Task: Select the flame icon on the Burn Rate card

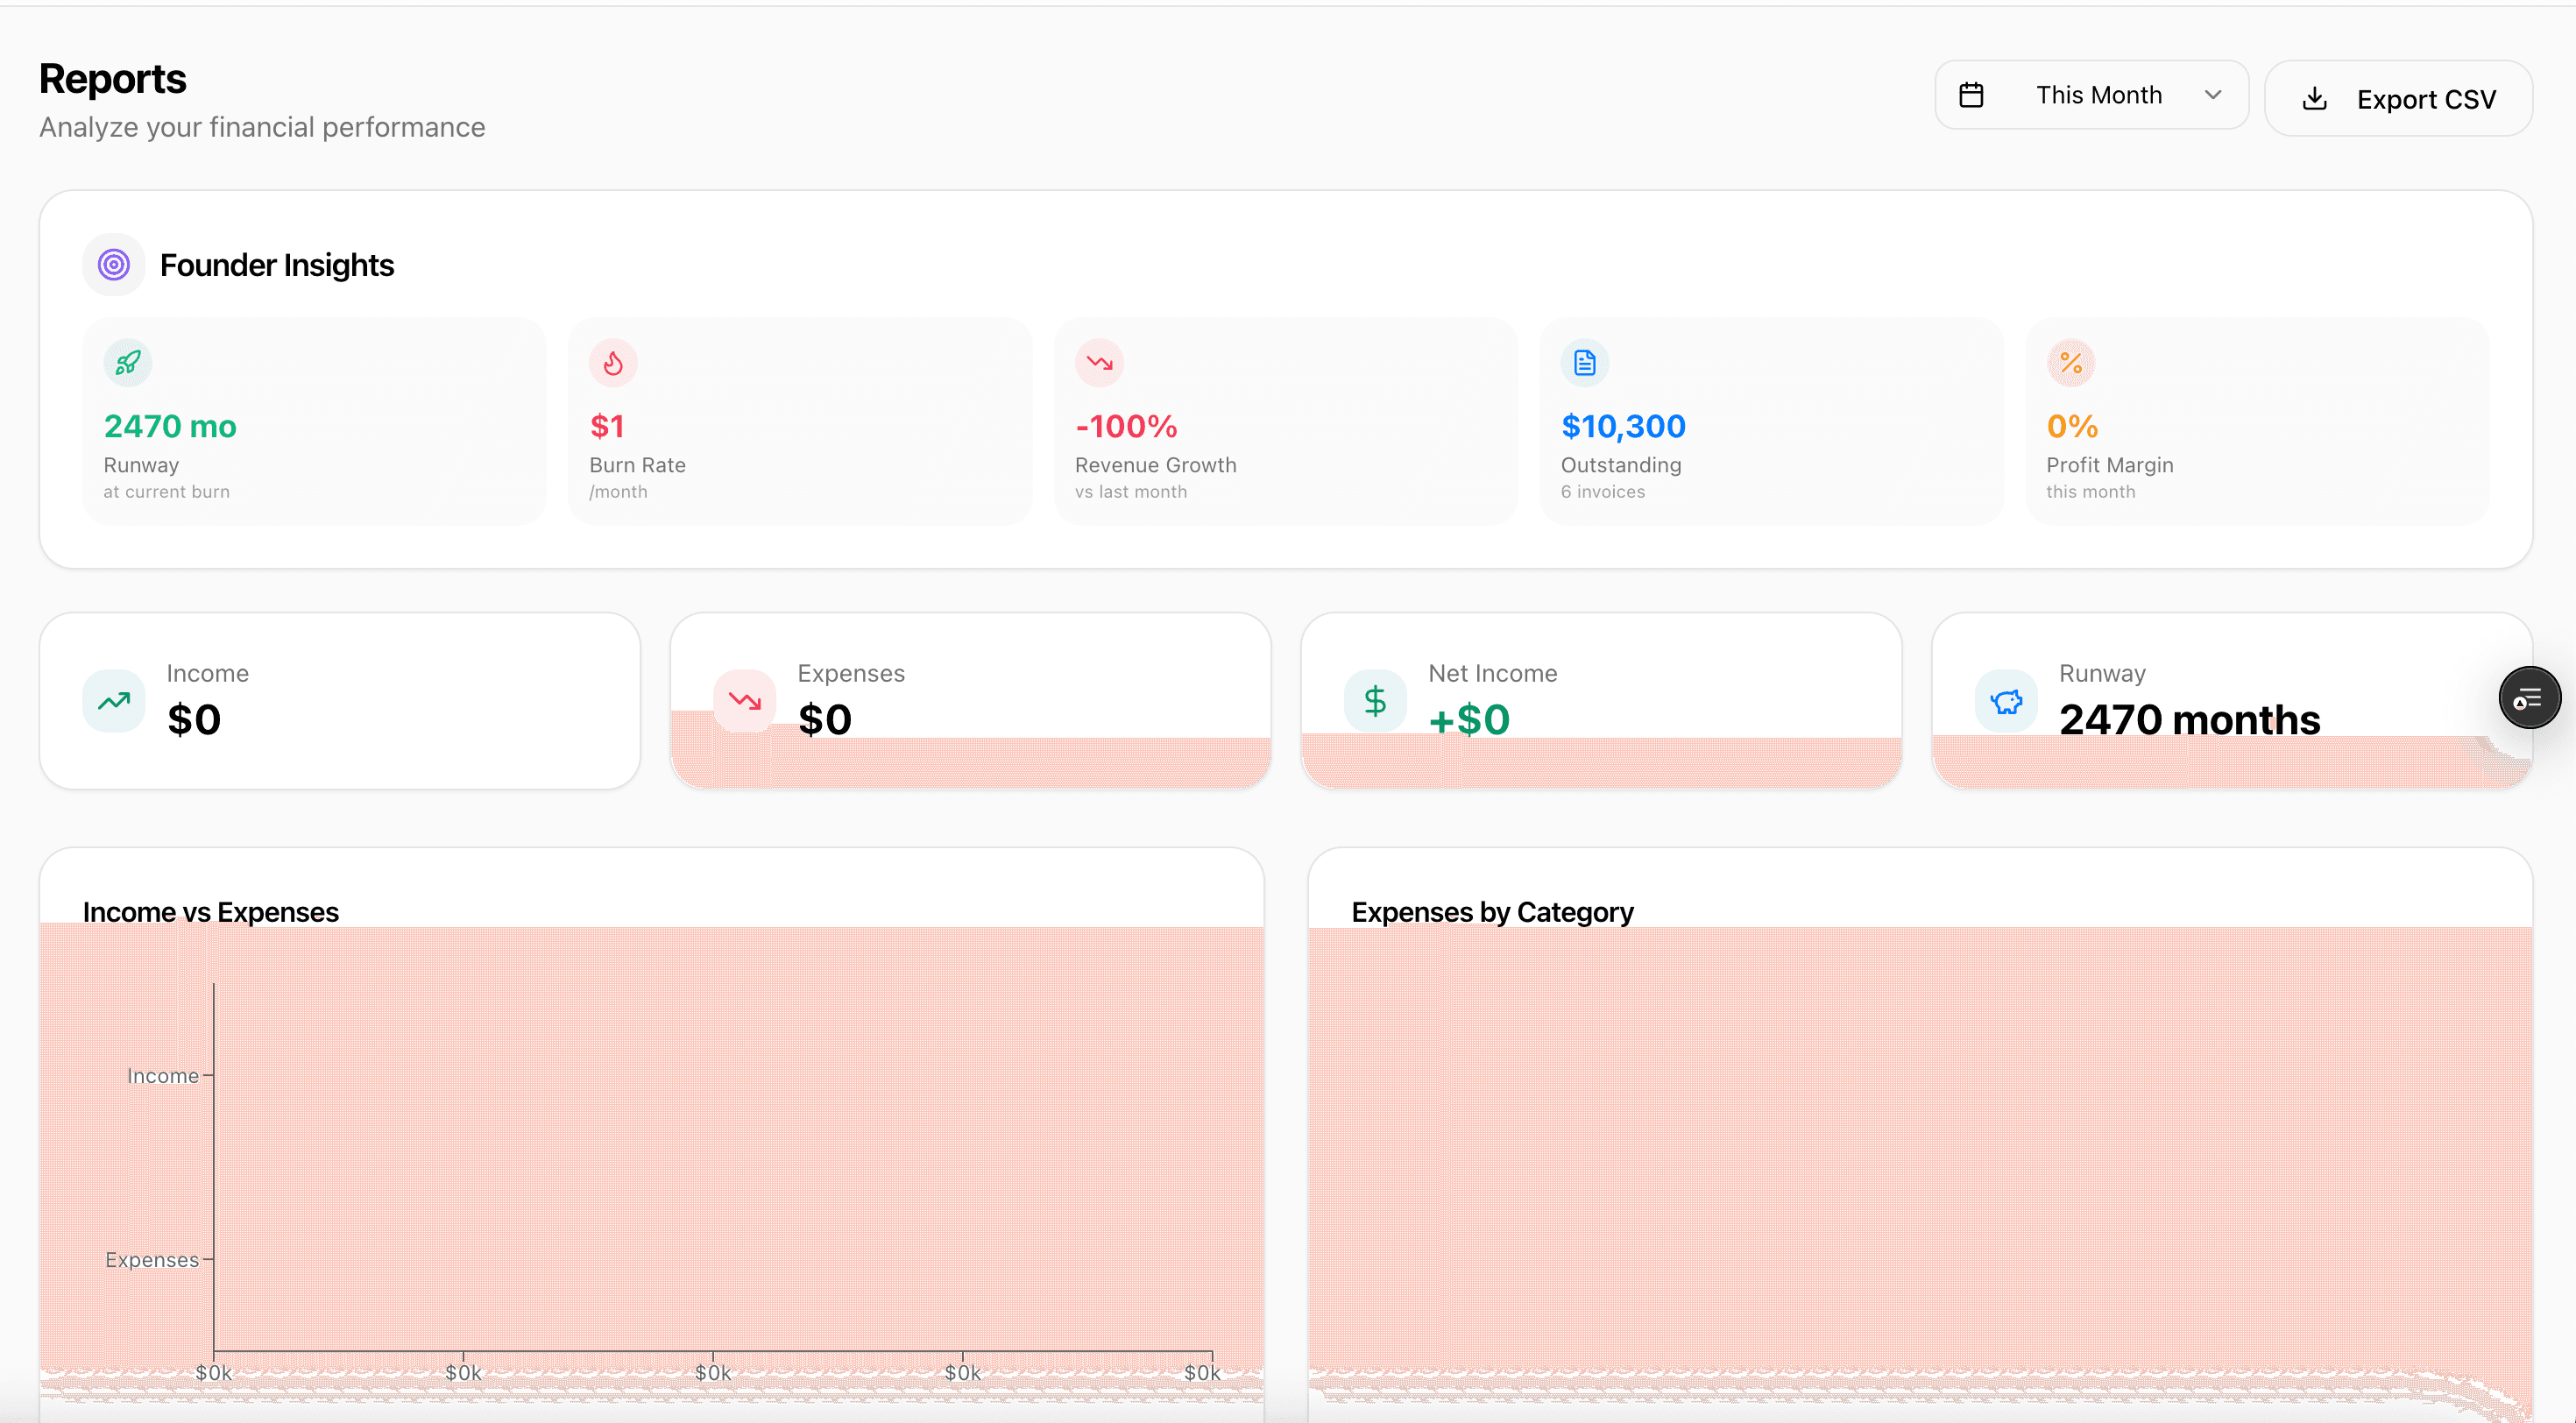Action: coord(613,363)
